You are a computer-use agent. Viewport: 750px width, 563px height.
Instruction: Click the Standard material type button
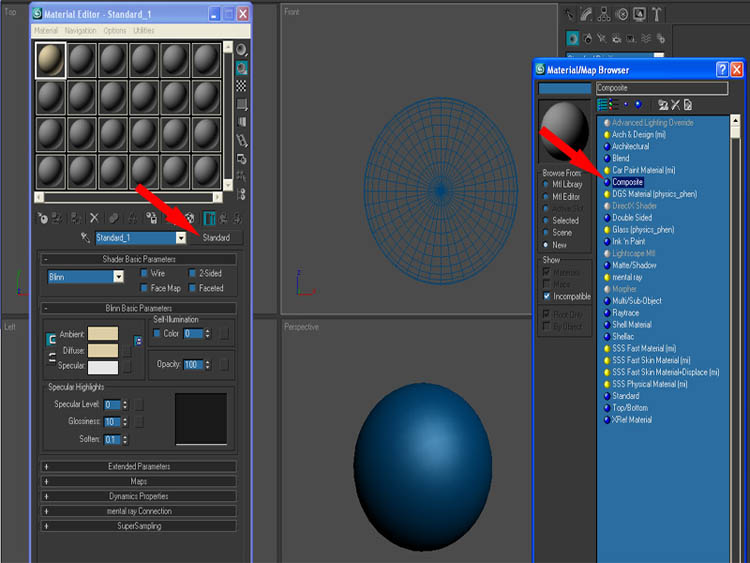click(215, 238)
